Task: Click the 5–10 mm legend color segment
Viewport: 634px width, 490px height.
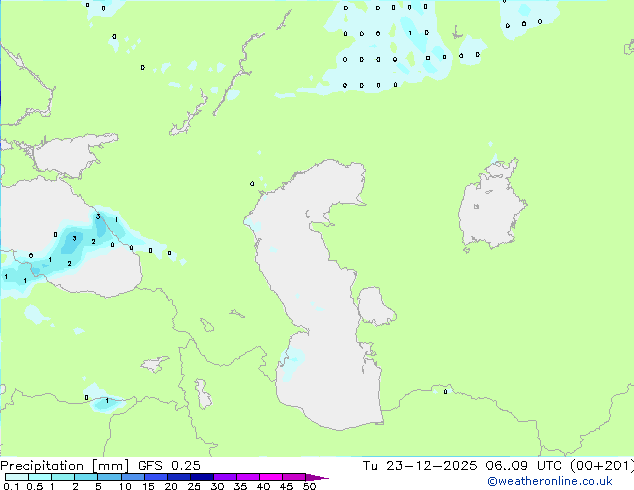Action: click(x=109, y=477)
